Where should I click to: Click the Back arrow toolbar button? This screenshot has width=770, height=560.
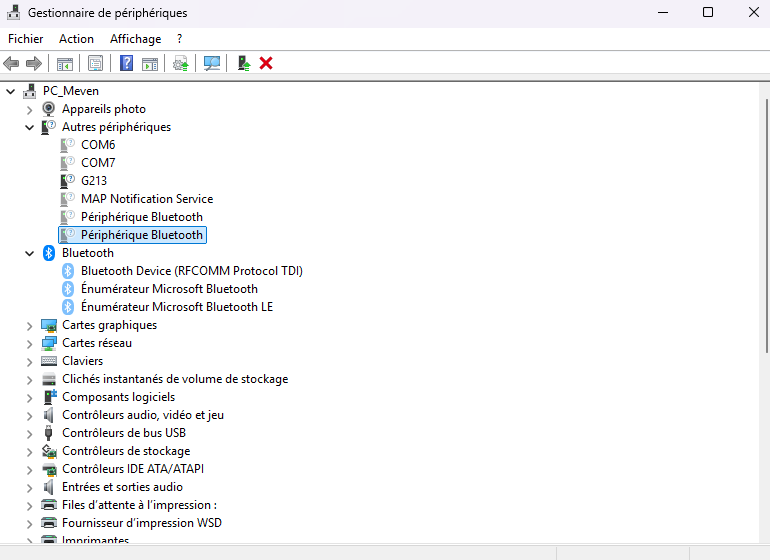coord(11,63)
